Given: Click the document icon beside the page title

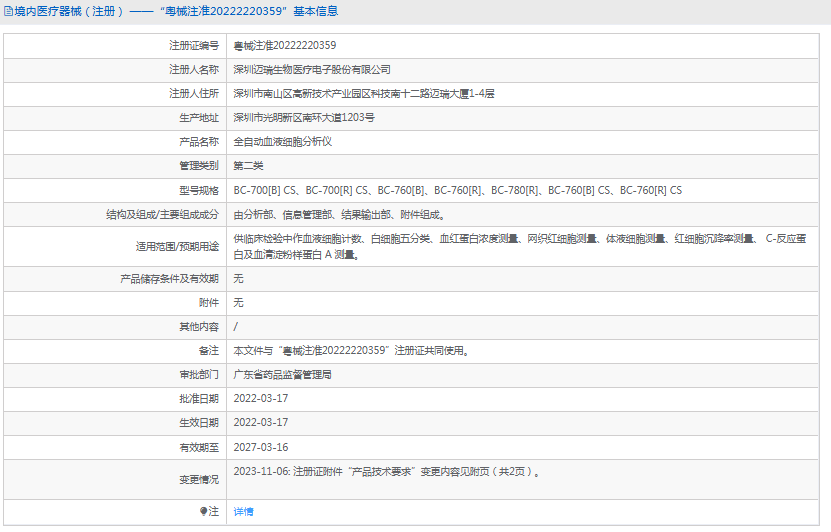Looking at the screenshot, I should [8, 11].
